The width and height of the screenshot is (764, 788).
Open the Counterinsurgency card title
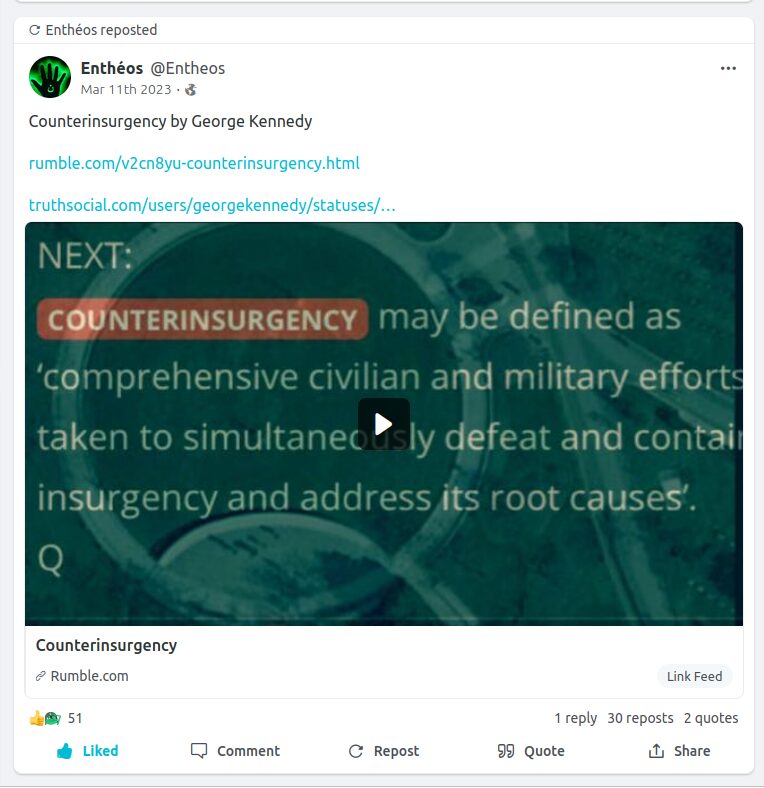click(106, 645)
